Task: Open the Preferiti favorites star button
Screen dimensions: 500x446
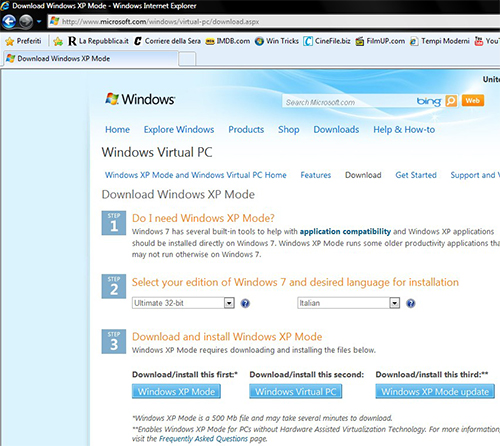Action: tap(23, 41)
